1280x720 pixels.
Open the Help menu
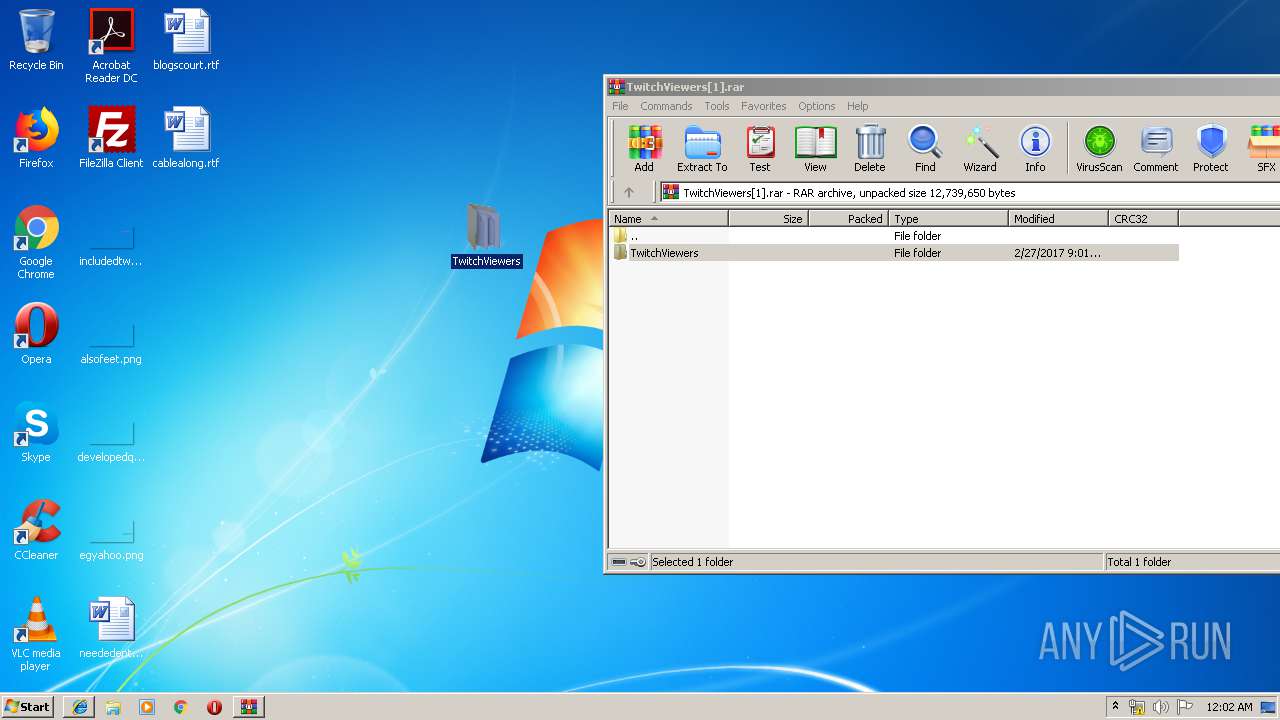[x=857, y=106]
